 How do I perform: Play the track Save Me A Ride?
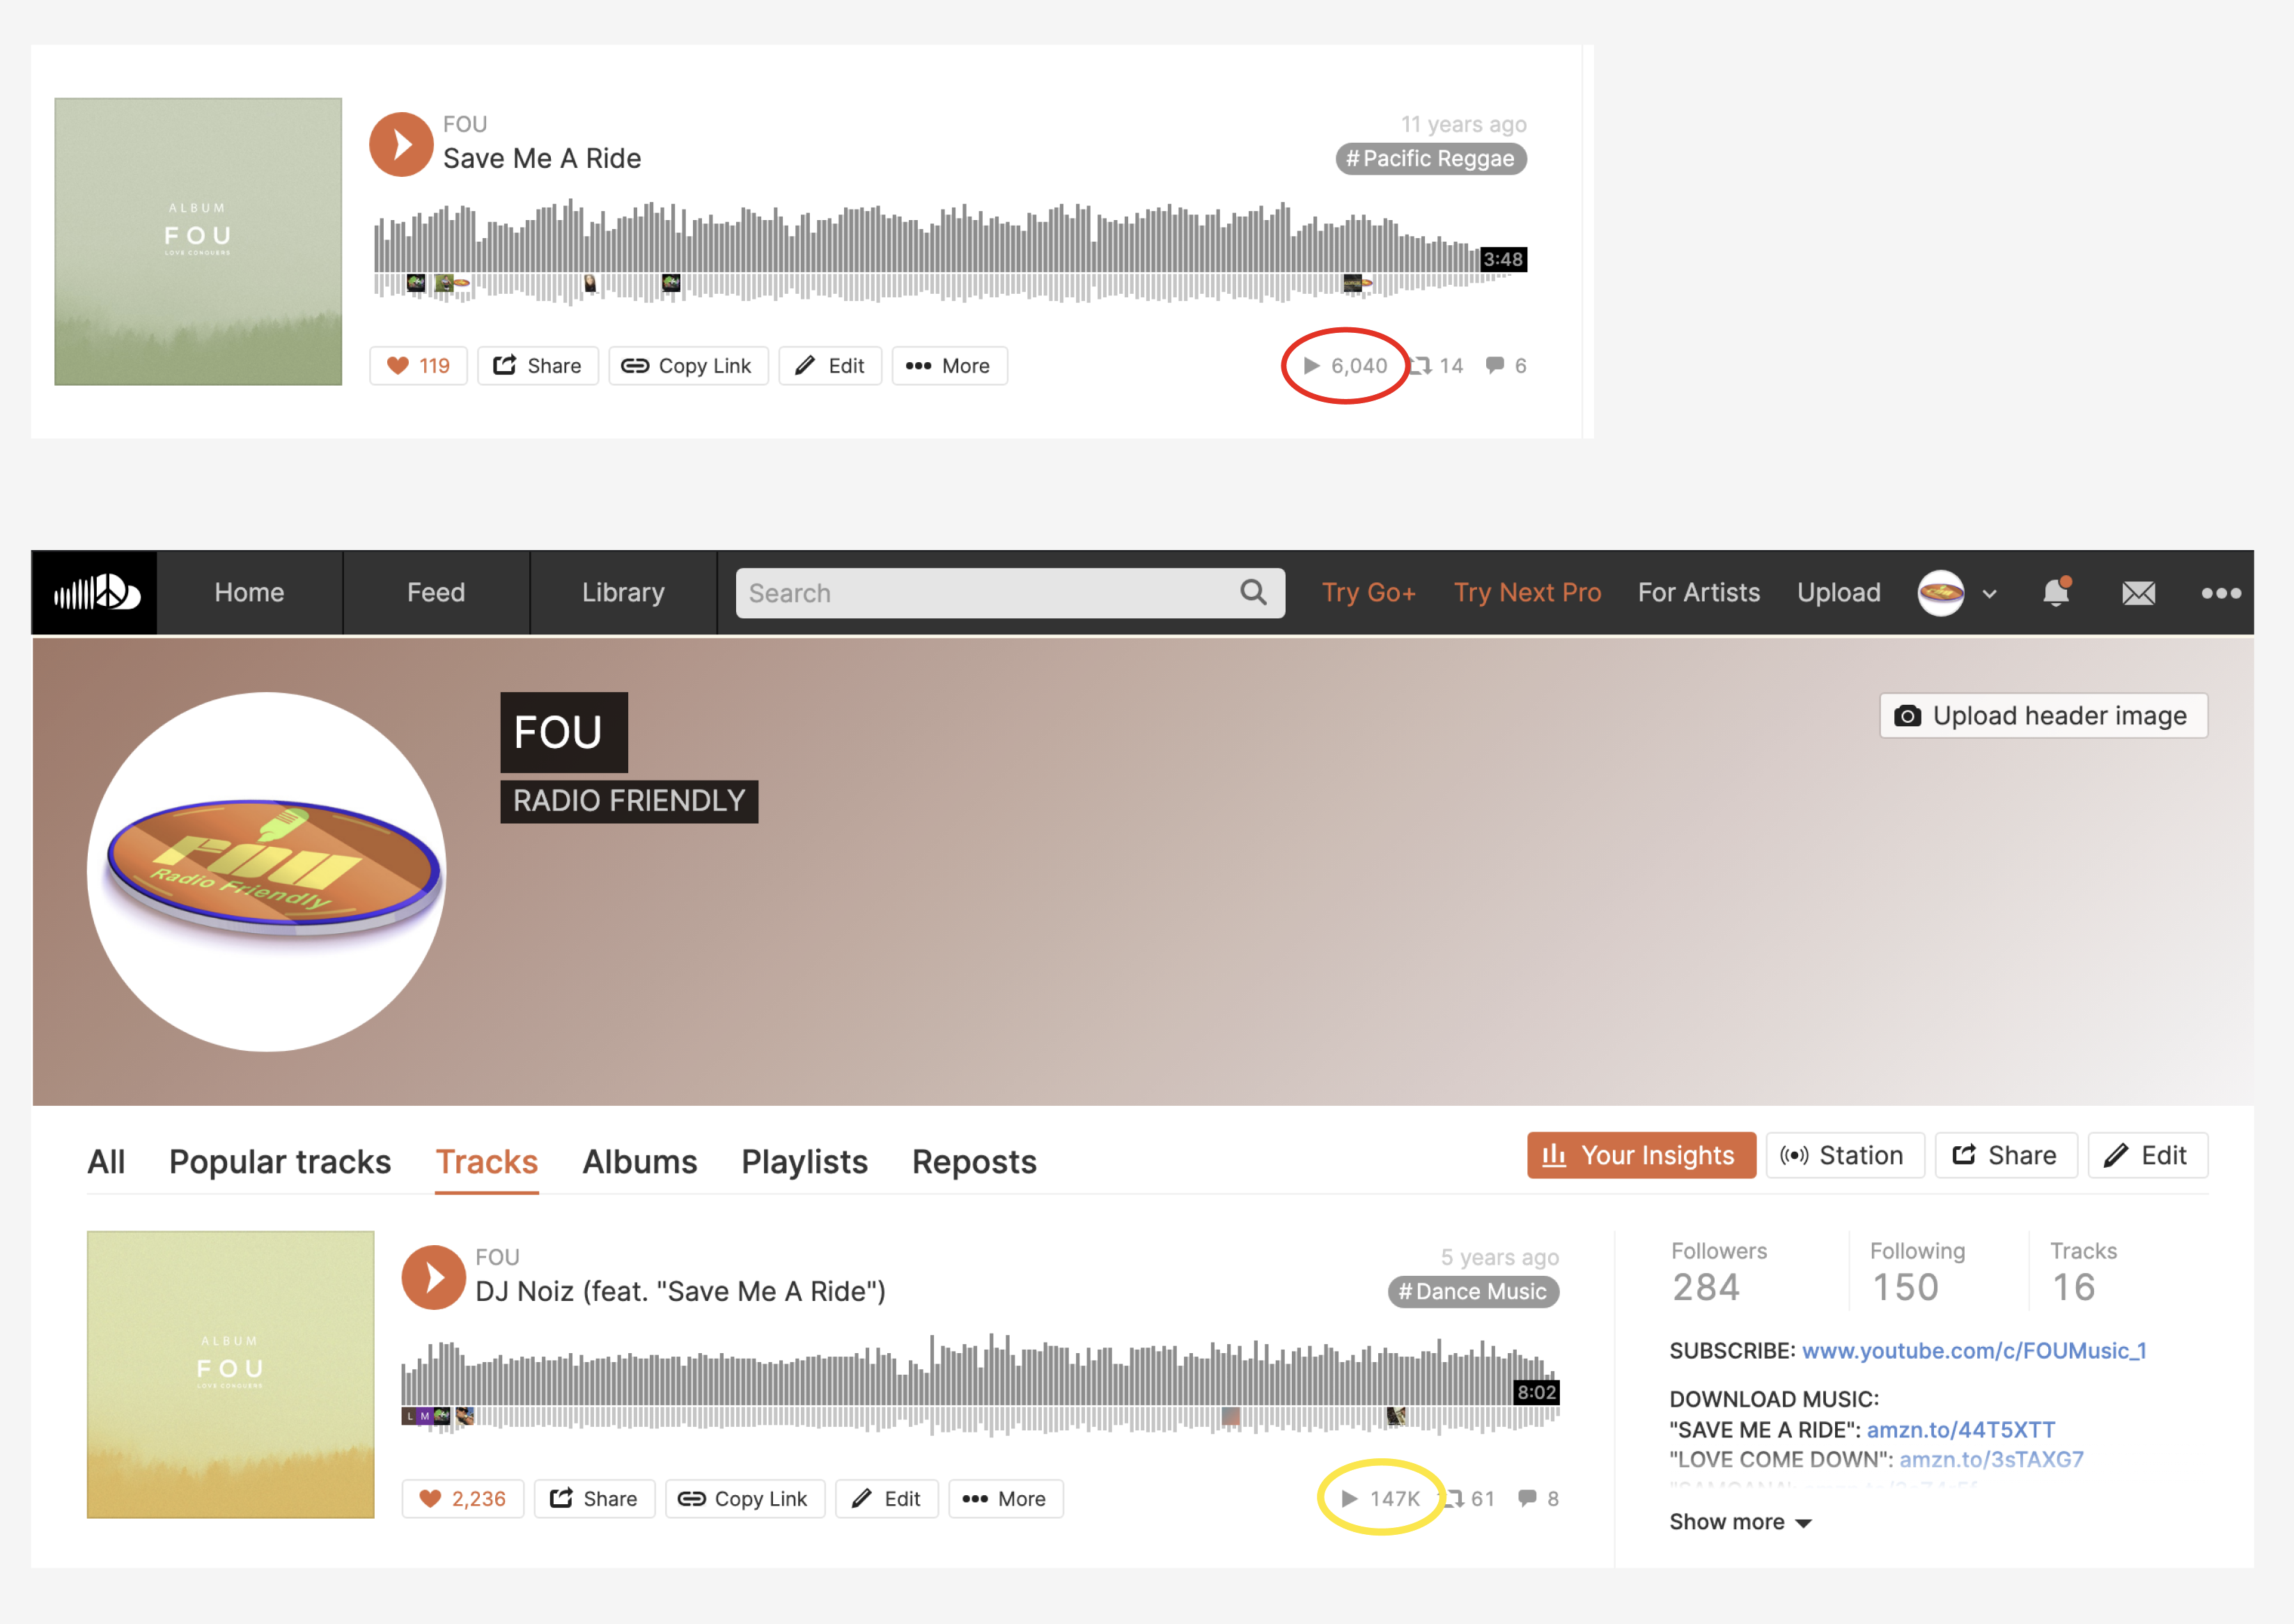pyautogui.click(x=401, y=145)
